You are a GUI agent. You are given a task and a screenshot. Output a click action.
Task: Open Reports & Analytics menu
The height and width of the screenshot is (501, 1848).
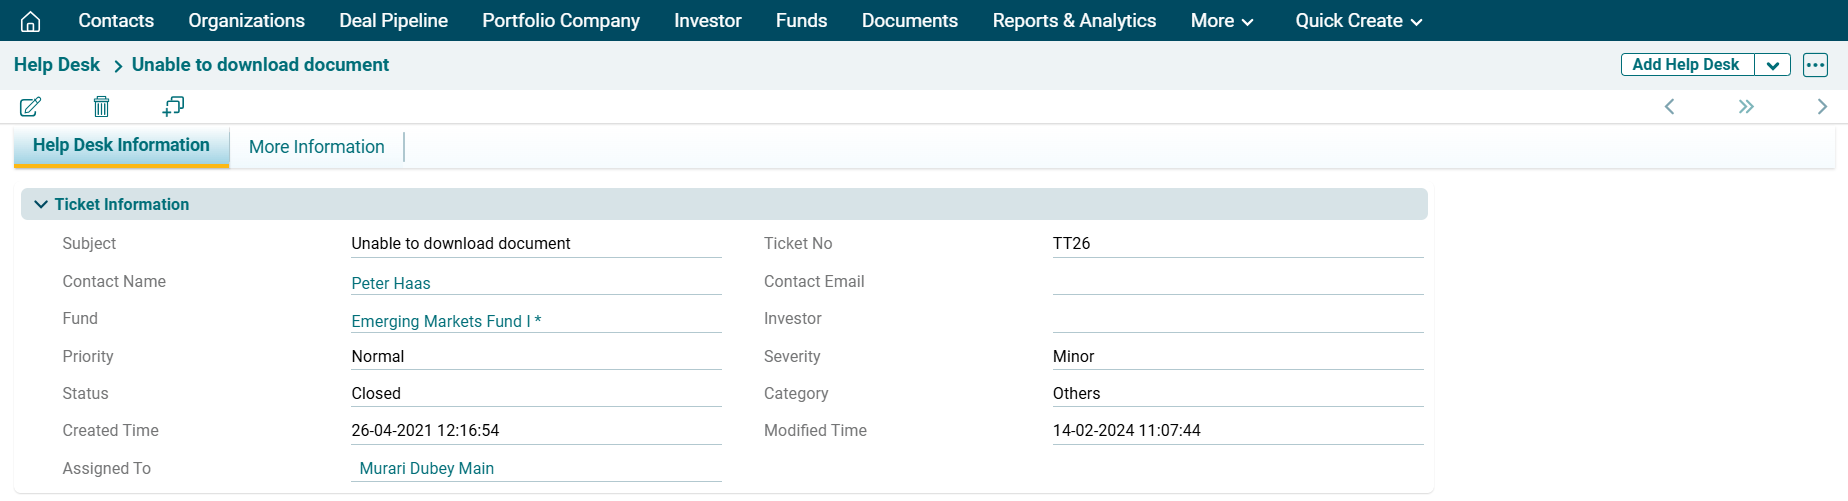pos(1074,21)
